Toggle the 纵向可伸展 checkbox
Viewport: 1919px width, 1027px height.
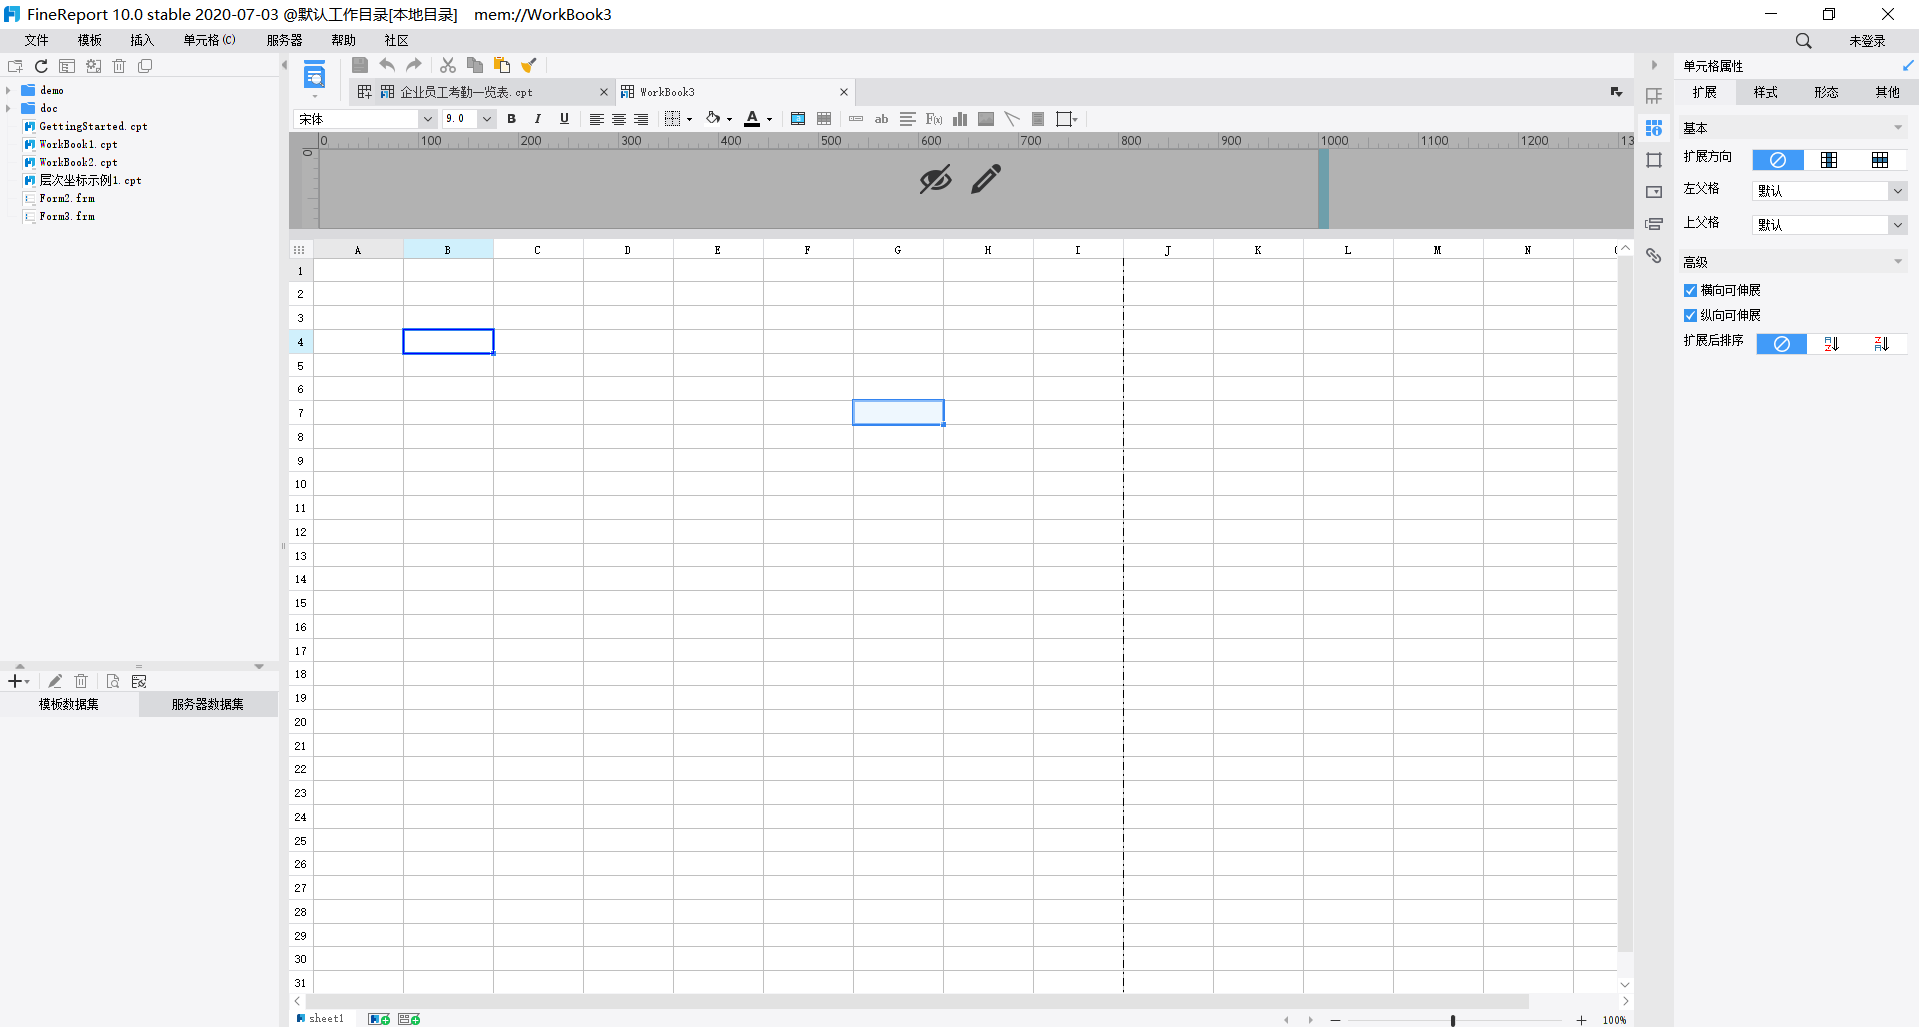[1690, 316]
